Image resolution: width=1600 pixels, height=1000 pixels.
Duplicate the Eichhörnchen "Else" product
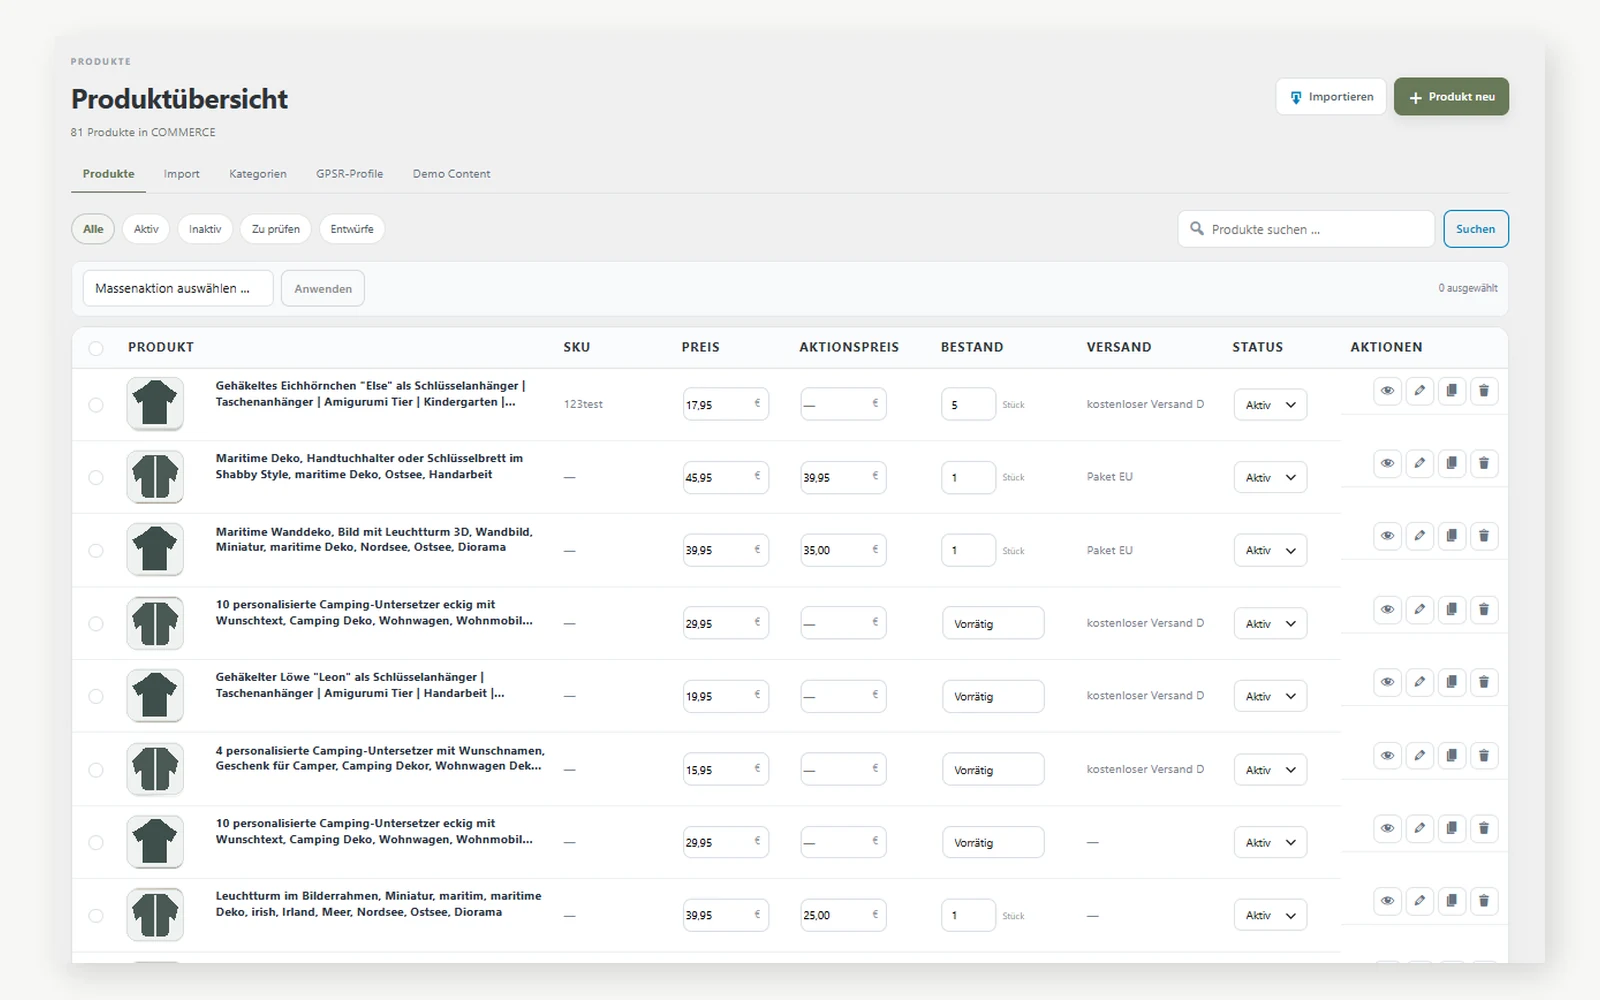[x=1452, y=391]
